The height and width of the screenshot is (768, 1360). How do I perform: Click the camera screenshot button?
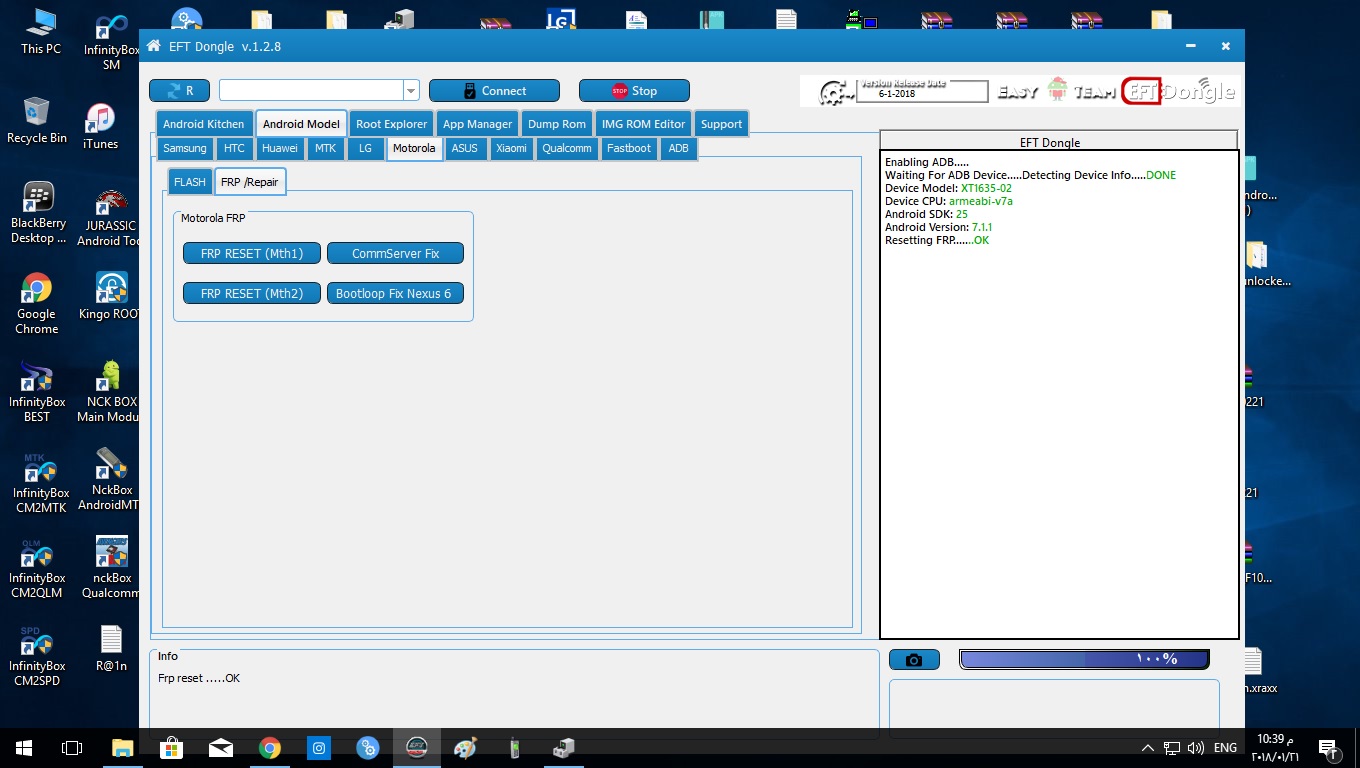[914, 660]
